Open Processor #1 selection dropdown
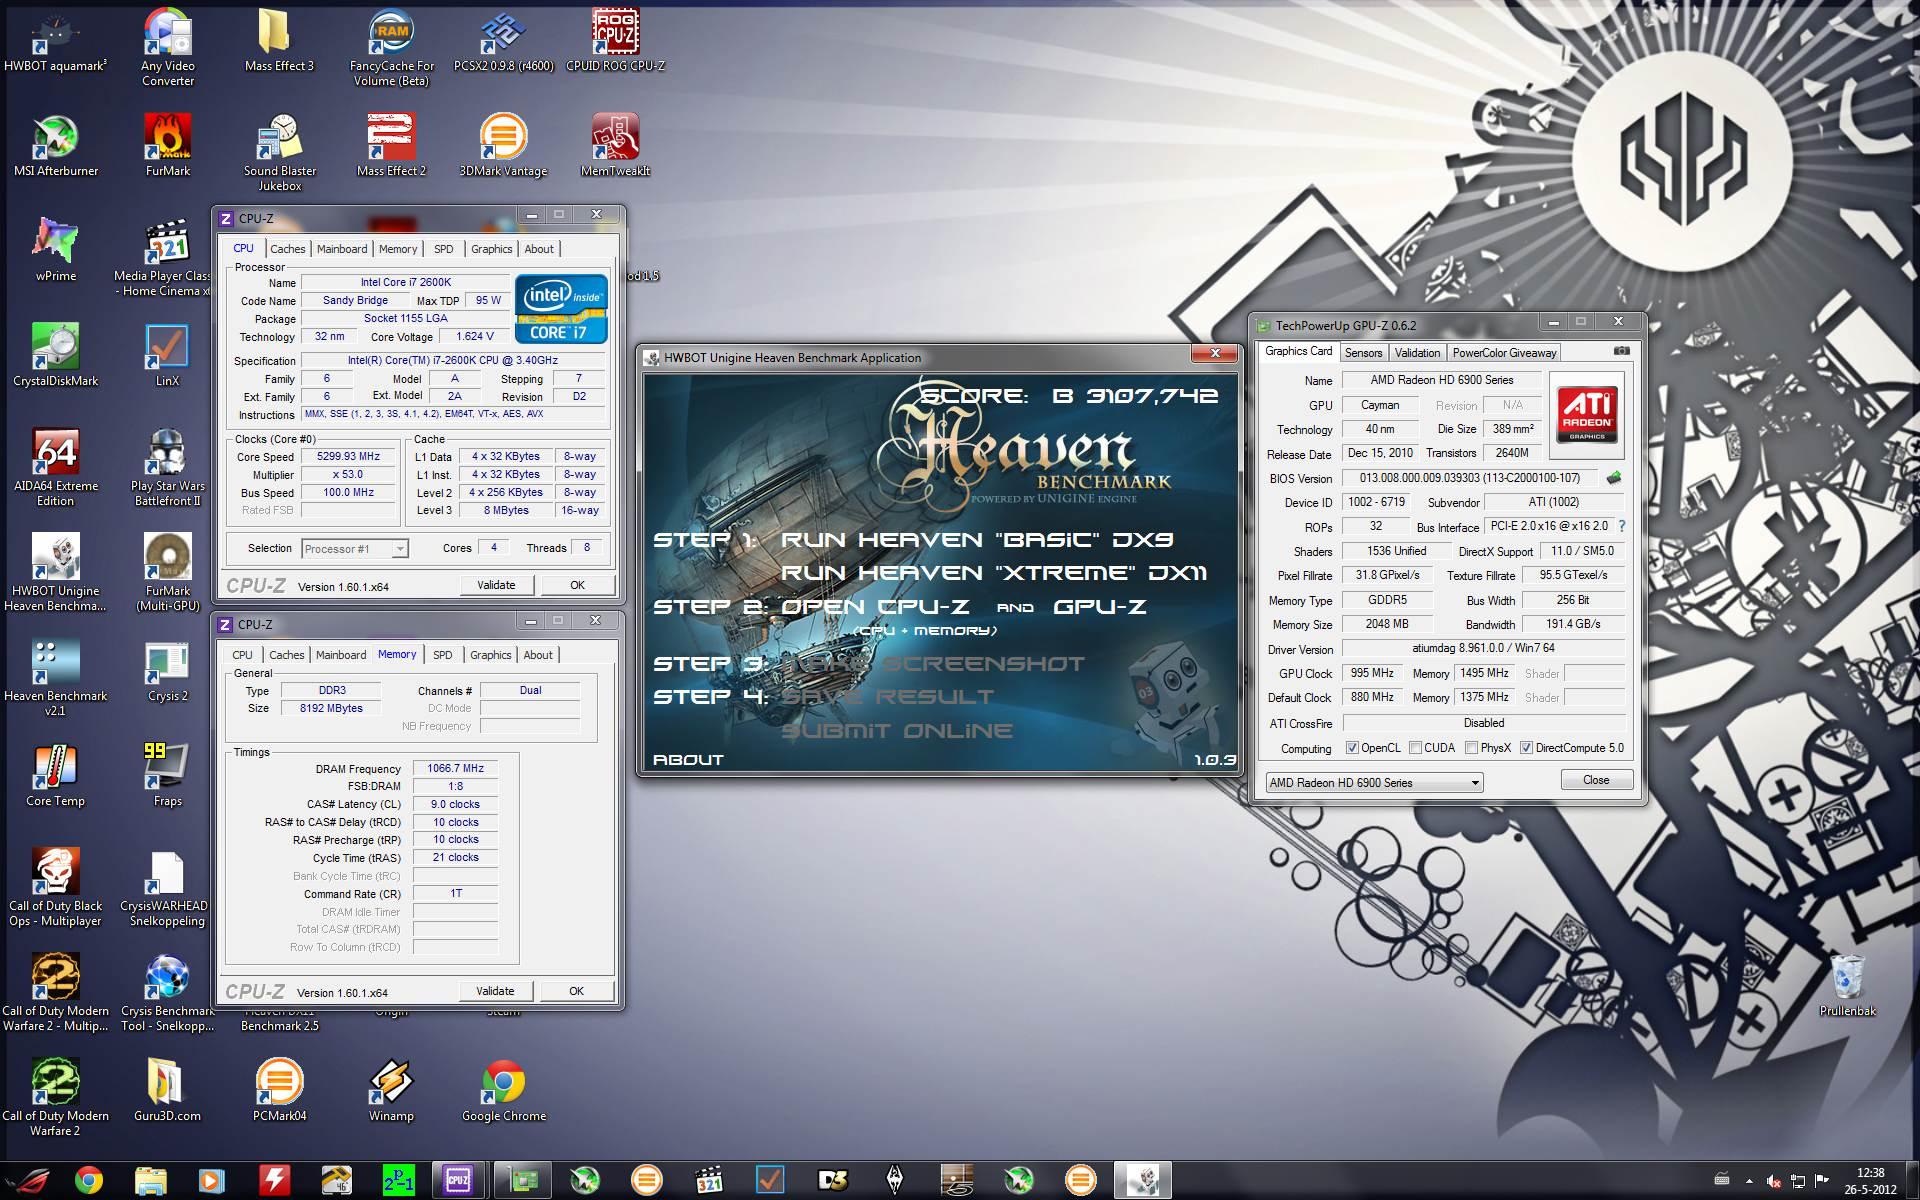This screenshot has width=1920, height=1200. coord(355,549)
